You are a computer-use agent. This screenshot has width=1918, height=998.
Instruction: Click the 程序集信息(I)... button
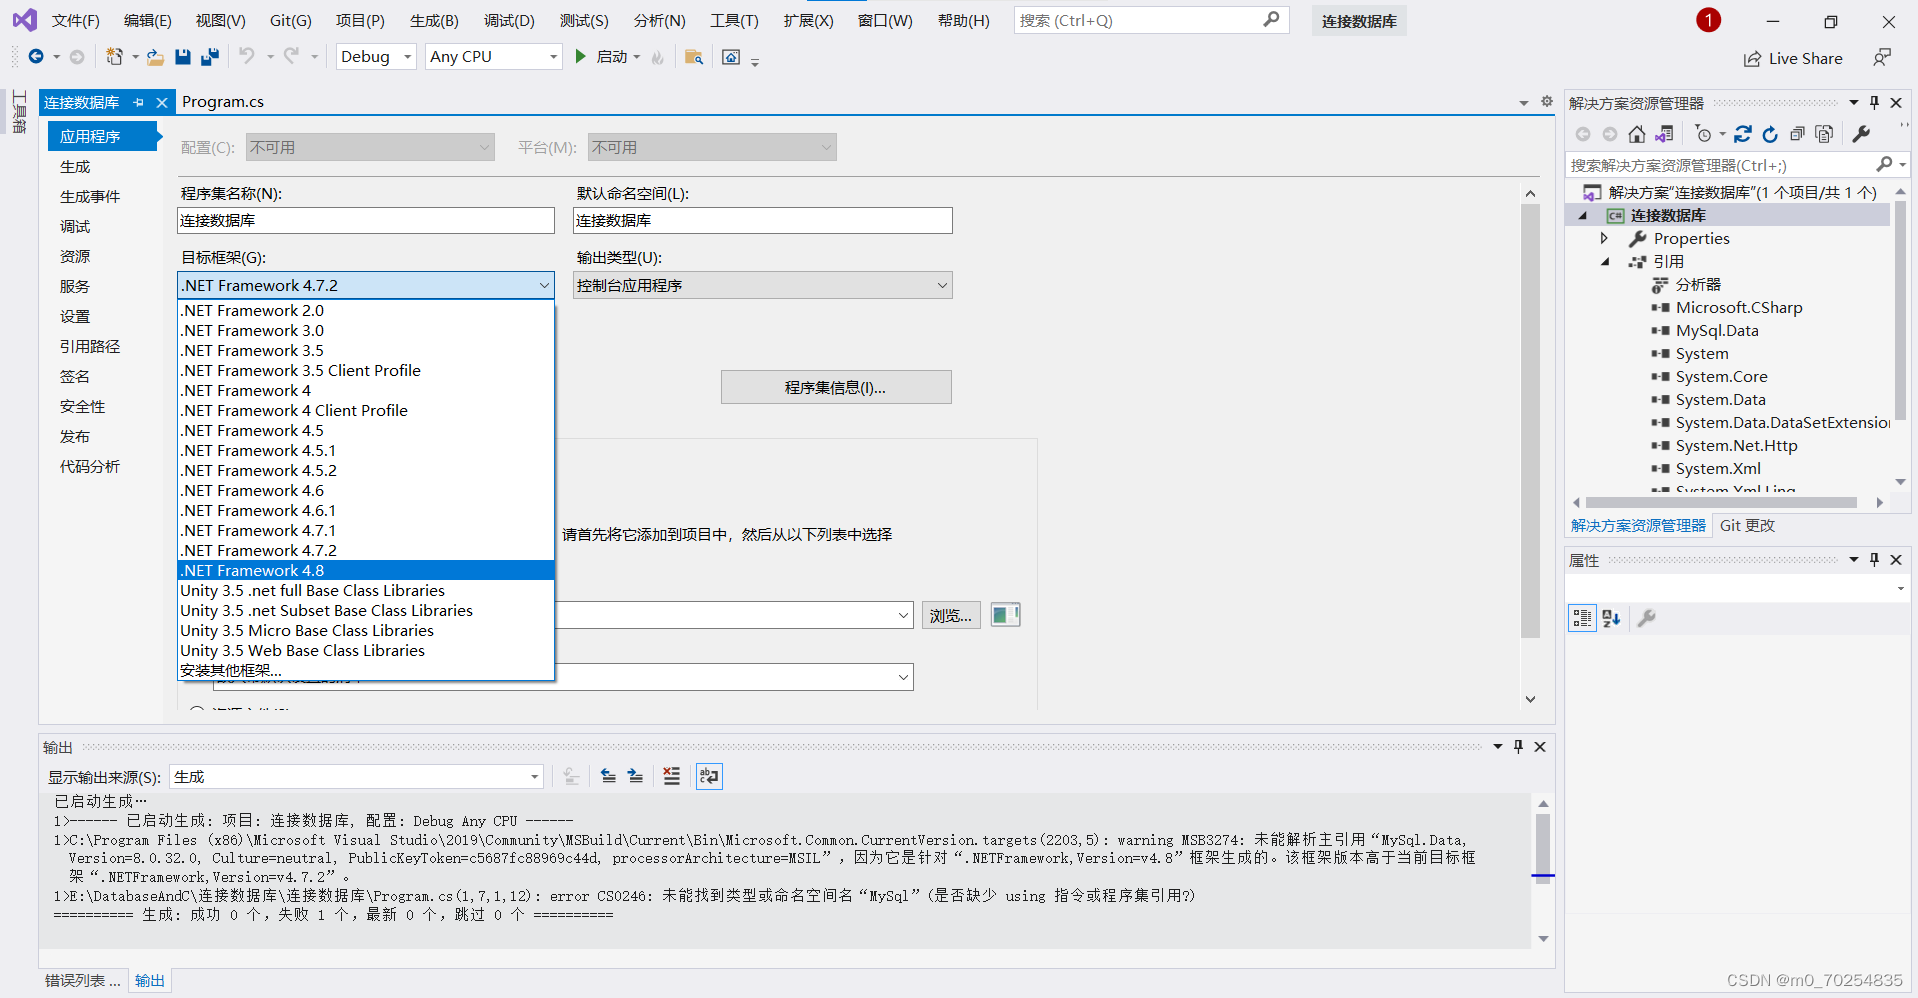tap(836, 387)
